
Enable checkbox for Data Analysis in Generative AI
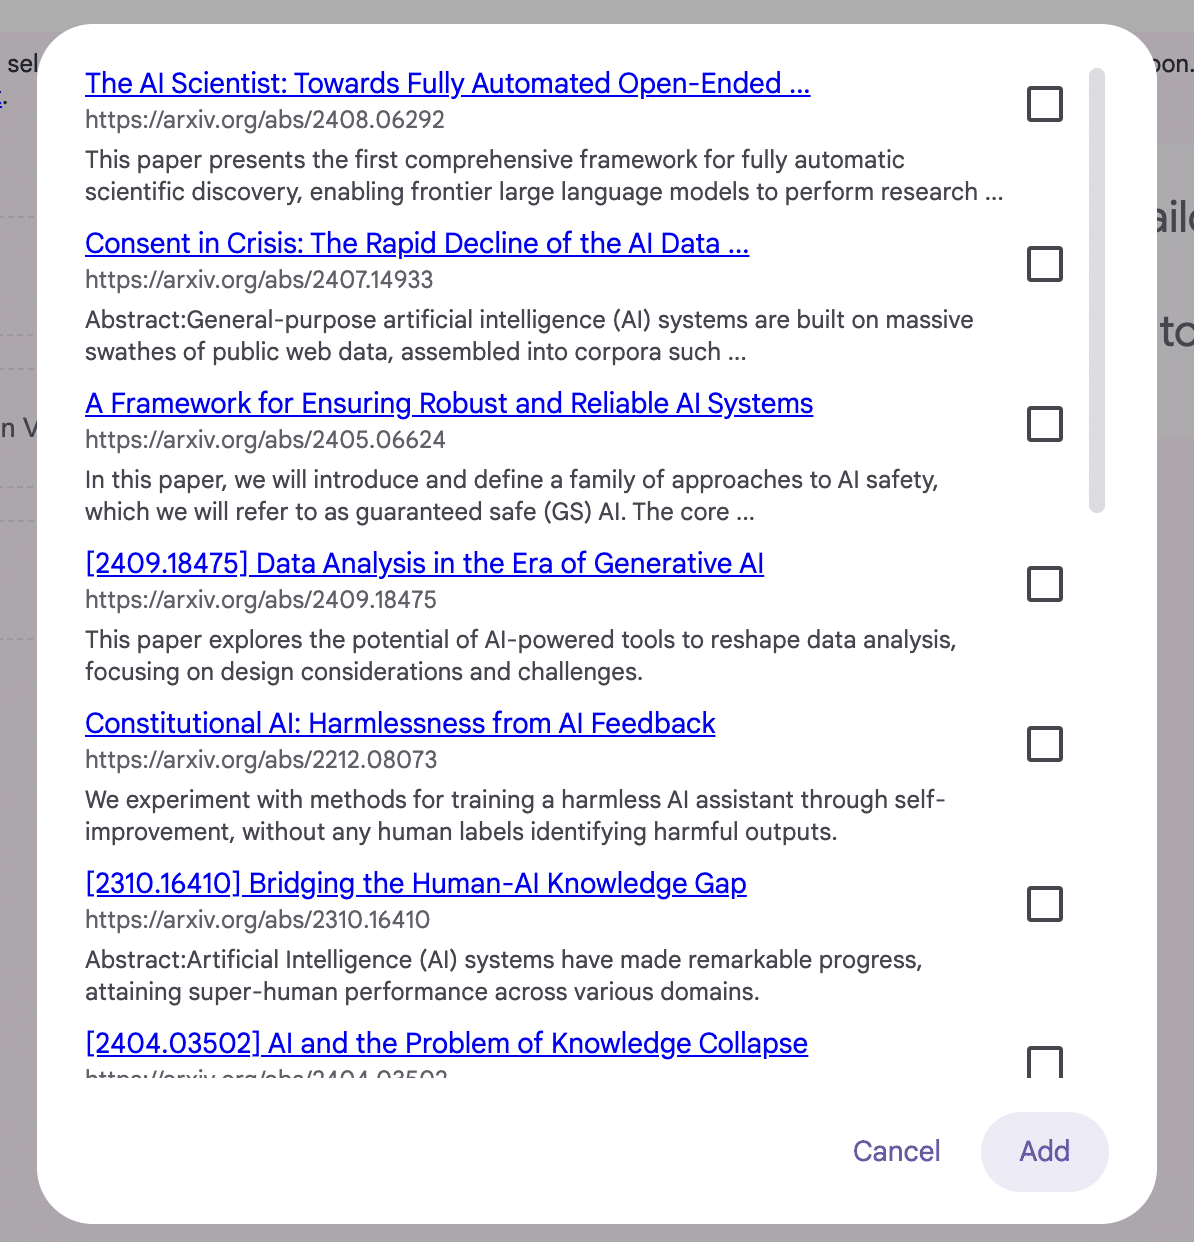[1044, 584]
